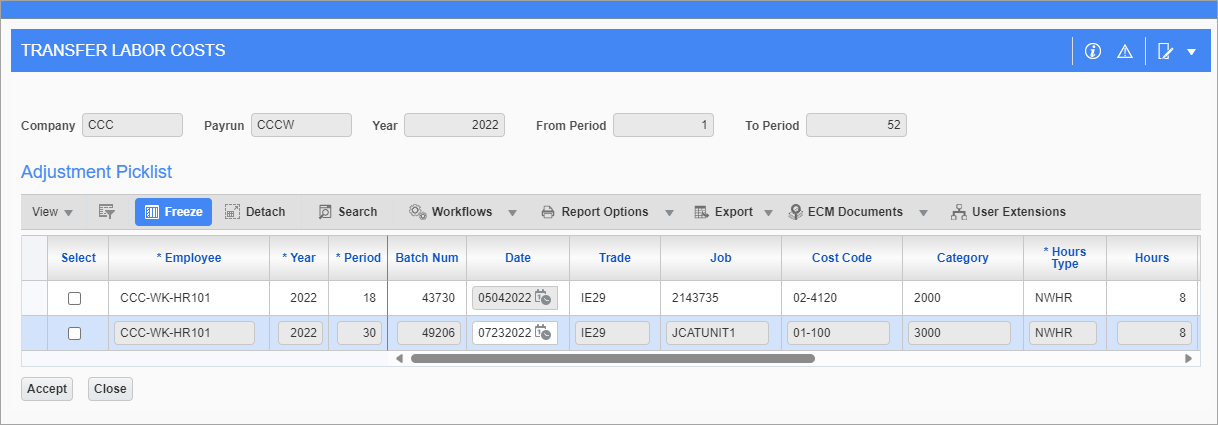The image size is (1218, 425).
Task: Expand the Export dropdown arrow
Action: click(x=769, y=212)
